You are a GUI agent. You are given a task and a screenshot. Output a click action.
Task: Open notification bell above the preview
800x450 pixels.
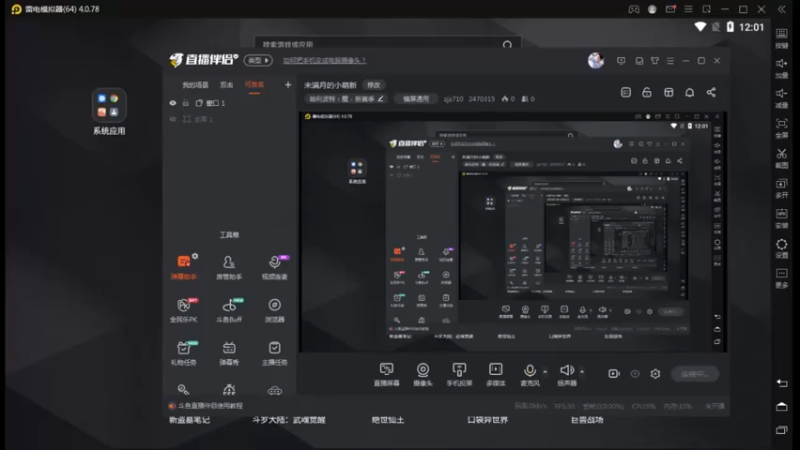click(689, 92)
